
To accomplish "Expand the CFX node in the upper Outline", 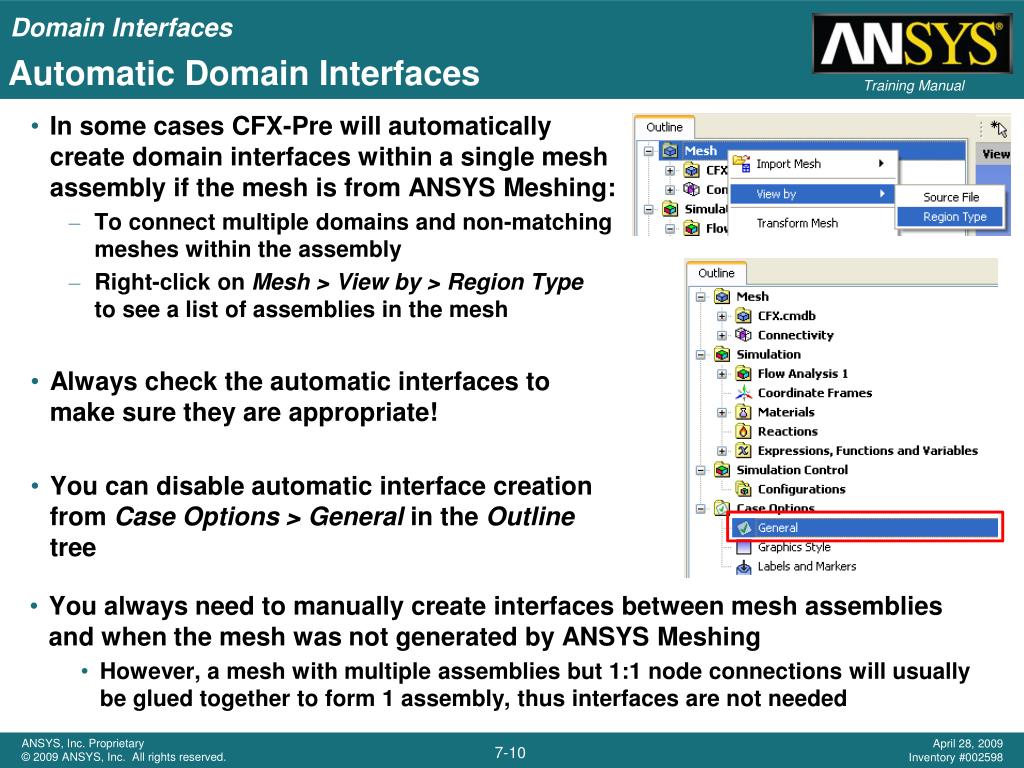I will coord(670,170).
